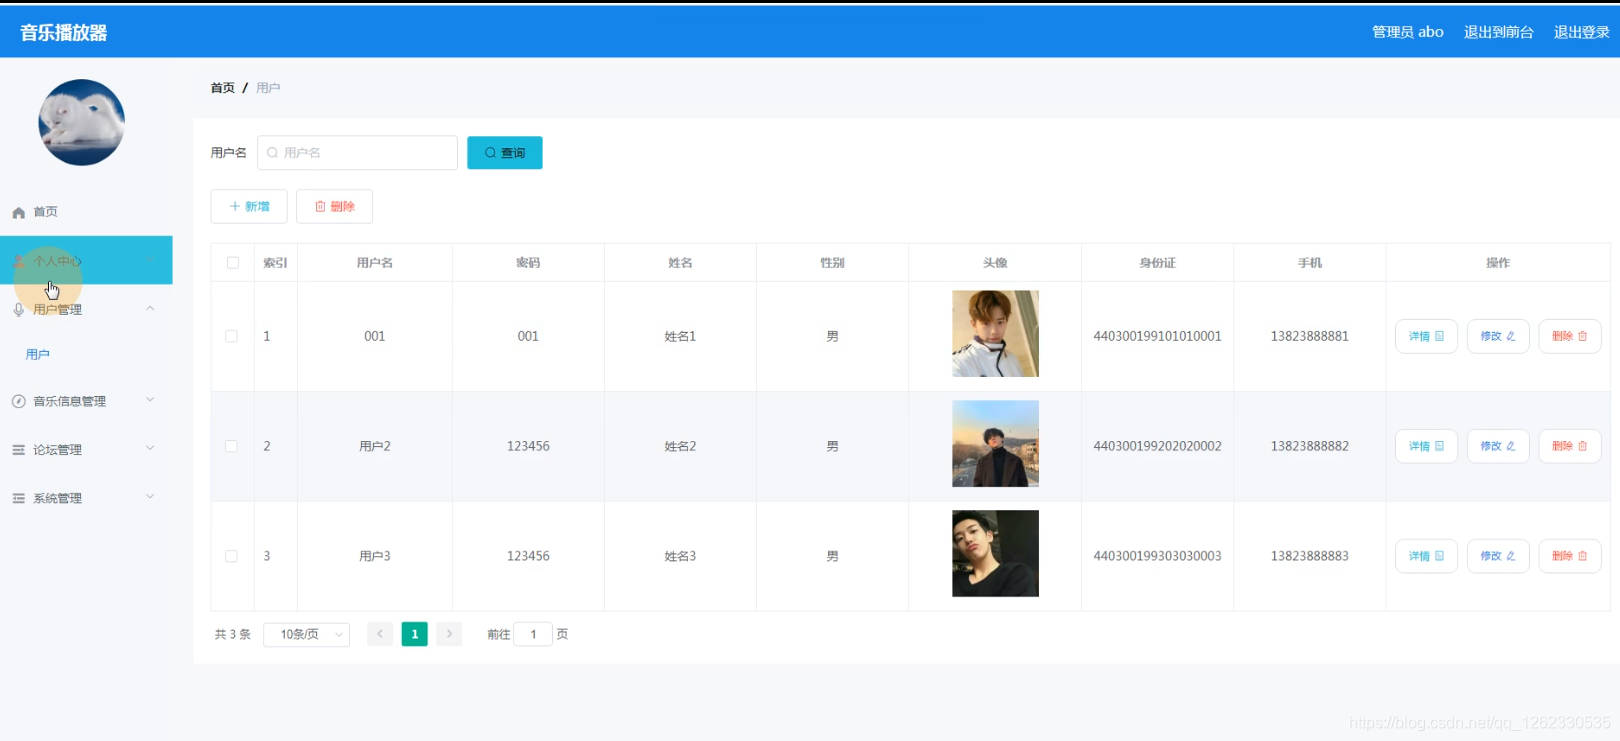Select the checkbox for 用户3 row

(232, 556)
